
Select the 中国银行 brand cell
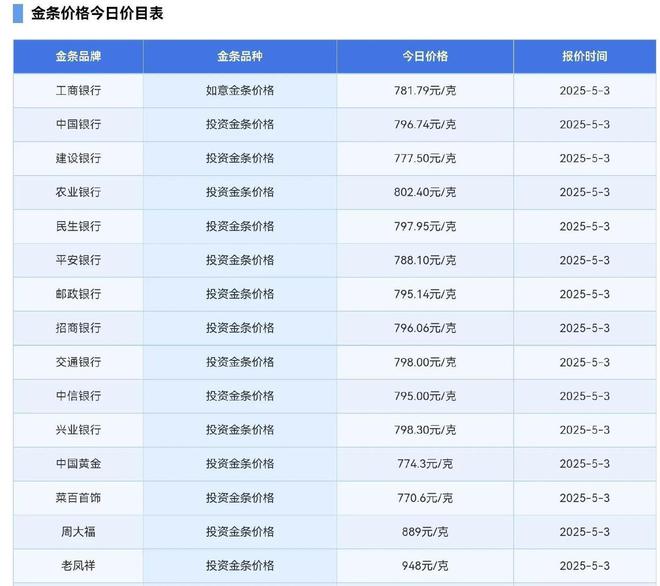78,125
